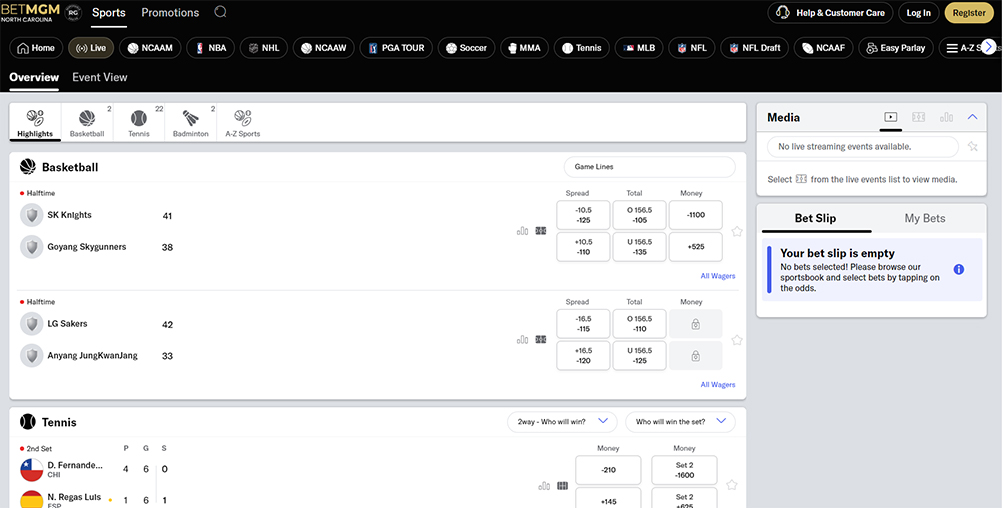1004x508 pixels.
Task: Select video stream icon in Media panel
Action: click(891, 117)
